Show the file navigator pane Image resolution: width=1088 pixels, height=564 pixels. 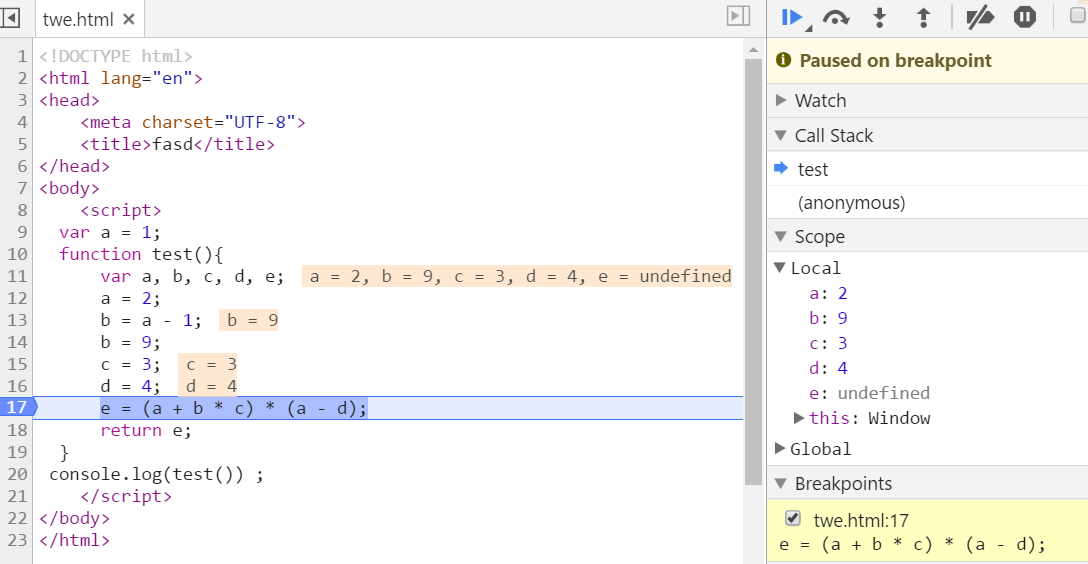(10, 17)
